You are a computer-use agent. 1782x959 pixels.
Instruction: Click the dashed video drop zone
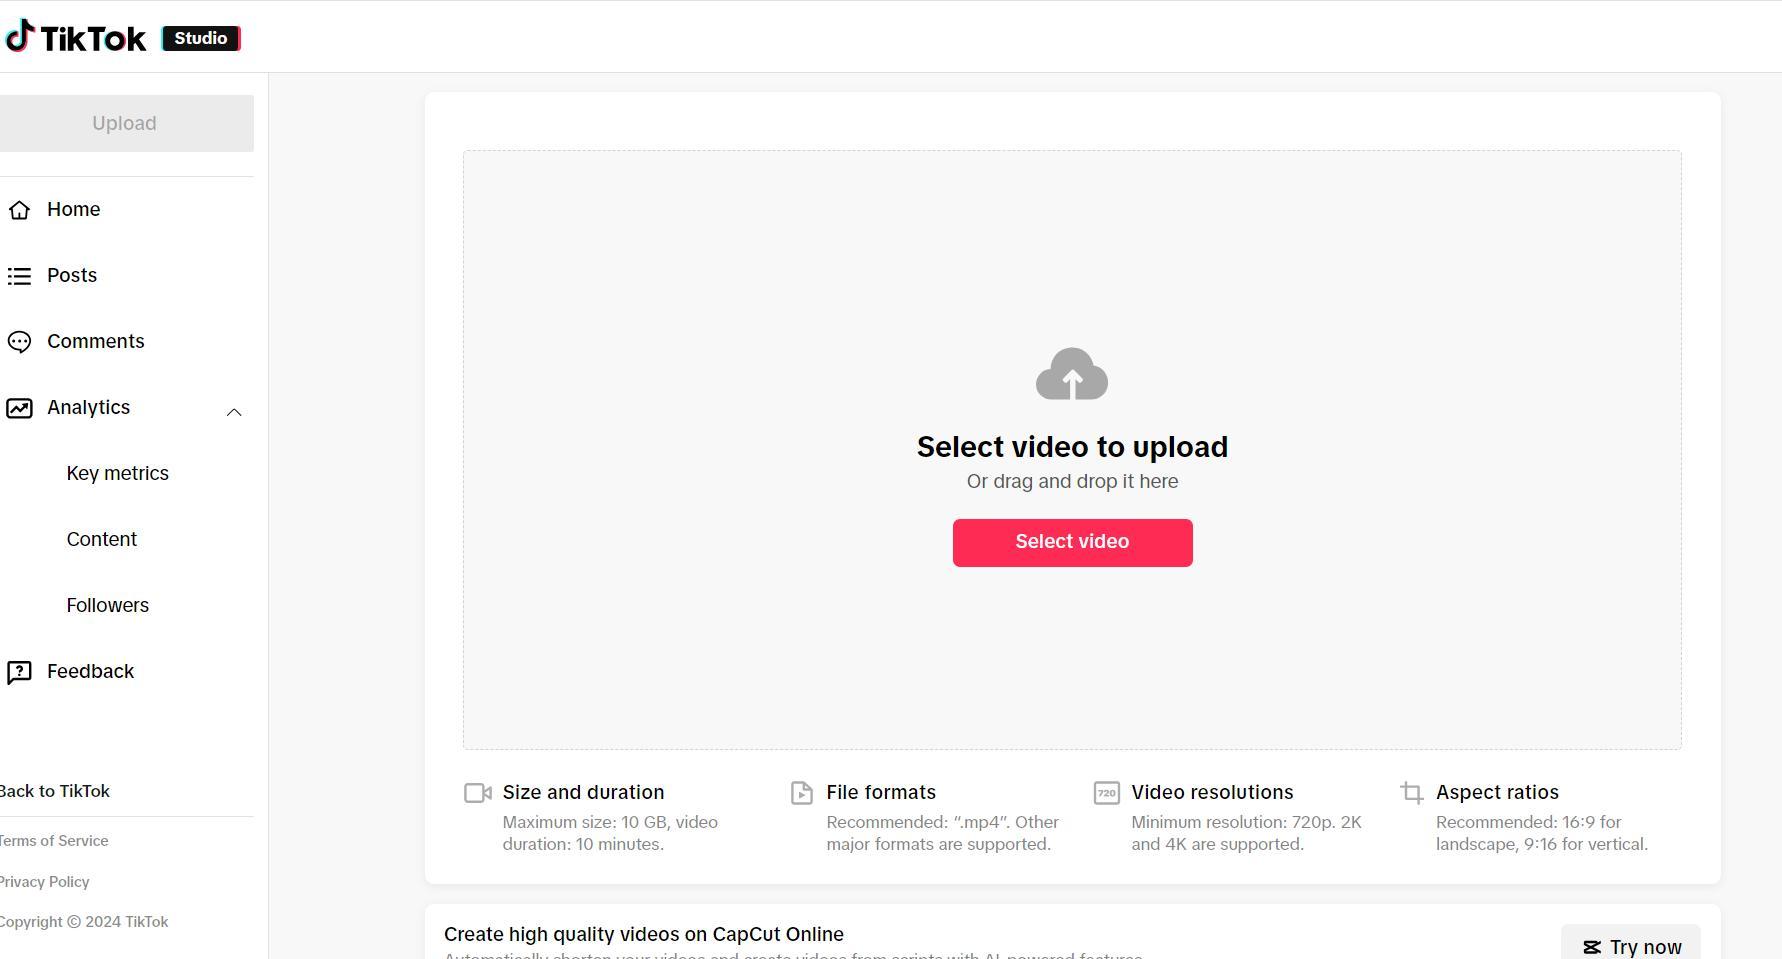point(1072,450)
